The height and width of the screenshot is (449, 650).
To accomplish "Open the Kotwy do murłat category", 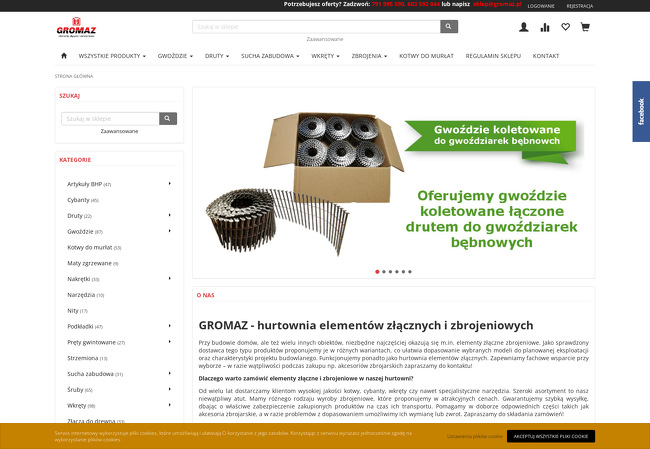I will 94,248.
